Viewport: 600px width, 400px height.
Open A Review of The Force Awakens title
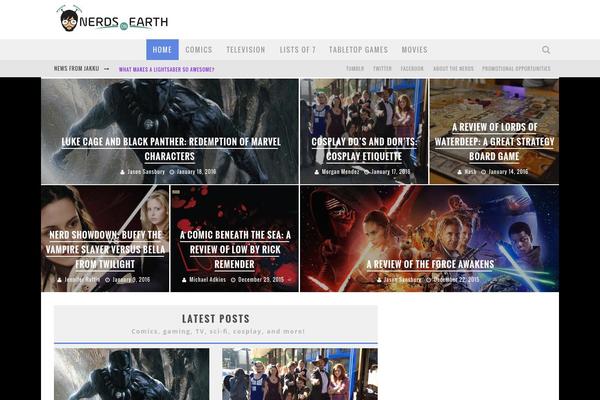pos(430,264)
